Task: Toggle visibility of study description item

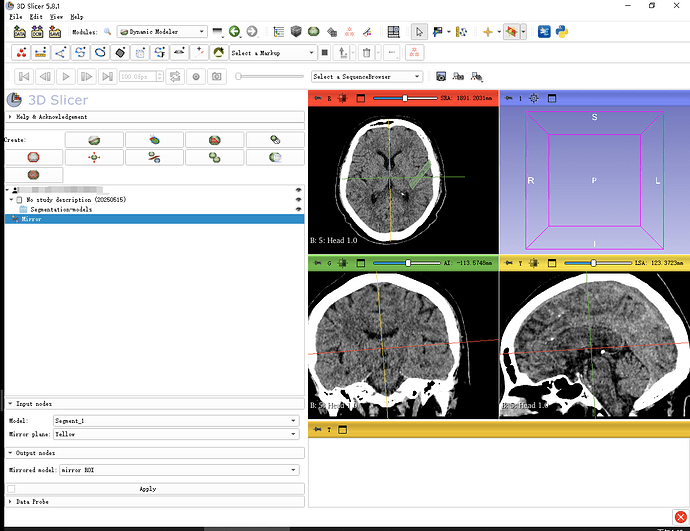Action: coord(298,200)
